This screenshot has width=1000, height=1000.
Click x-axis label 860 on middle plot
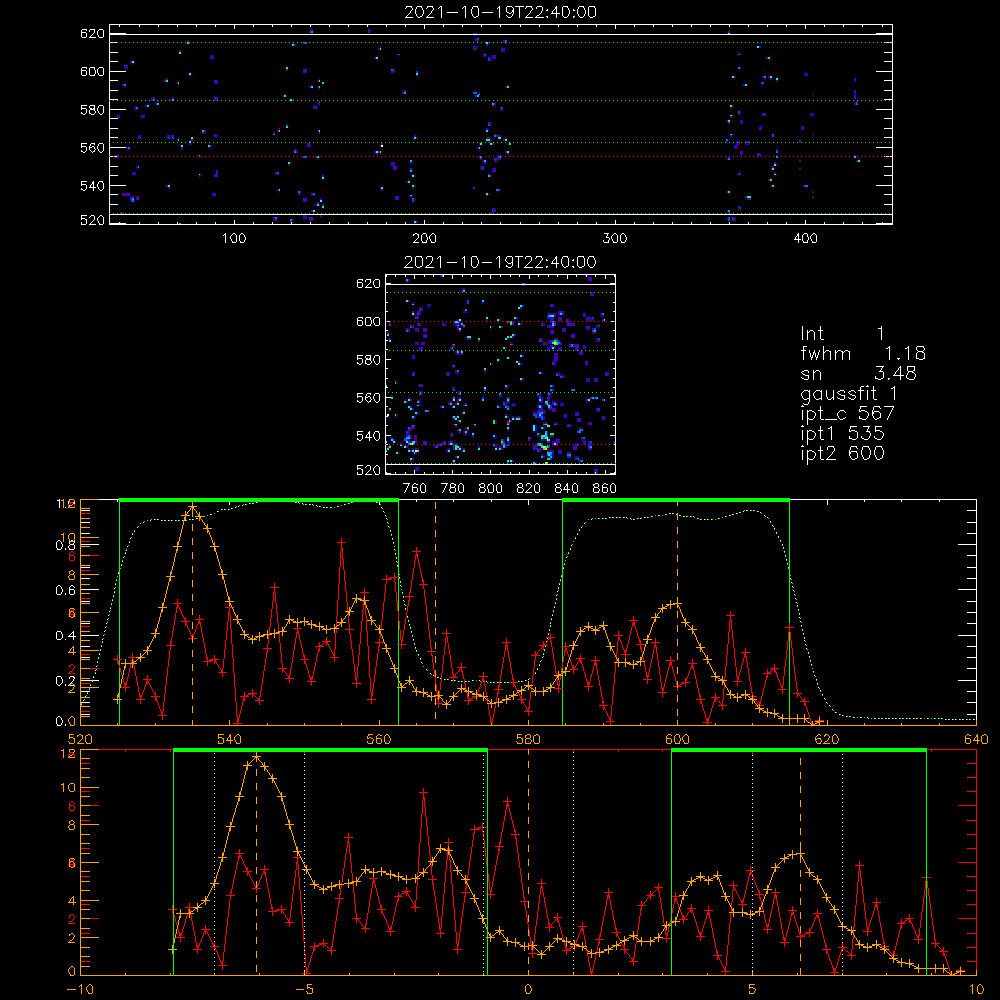605,489
